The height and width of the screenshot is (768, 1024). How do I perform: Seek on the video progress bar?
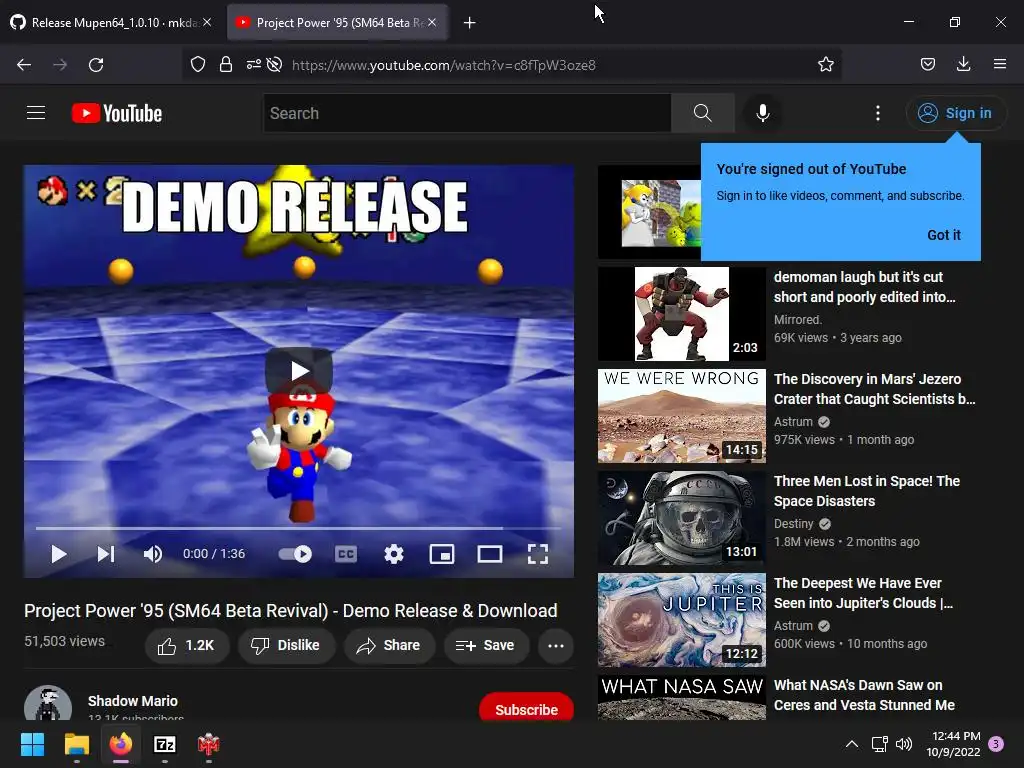(x=298, y=527)
